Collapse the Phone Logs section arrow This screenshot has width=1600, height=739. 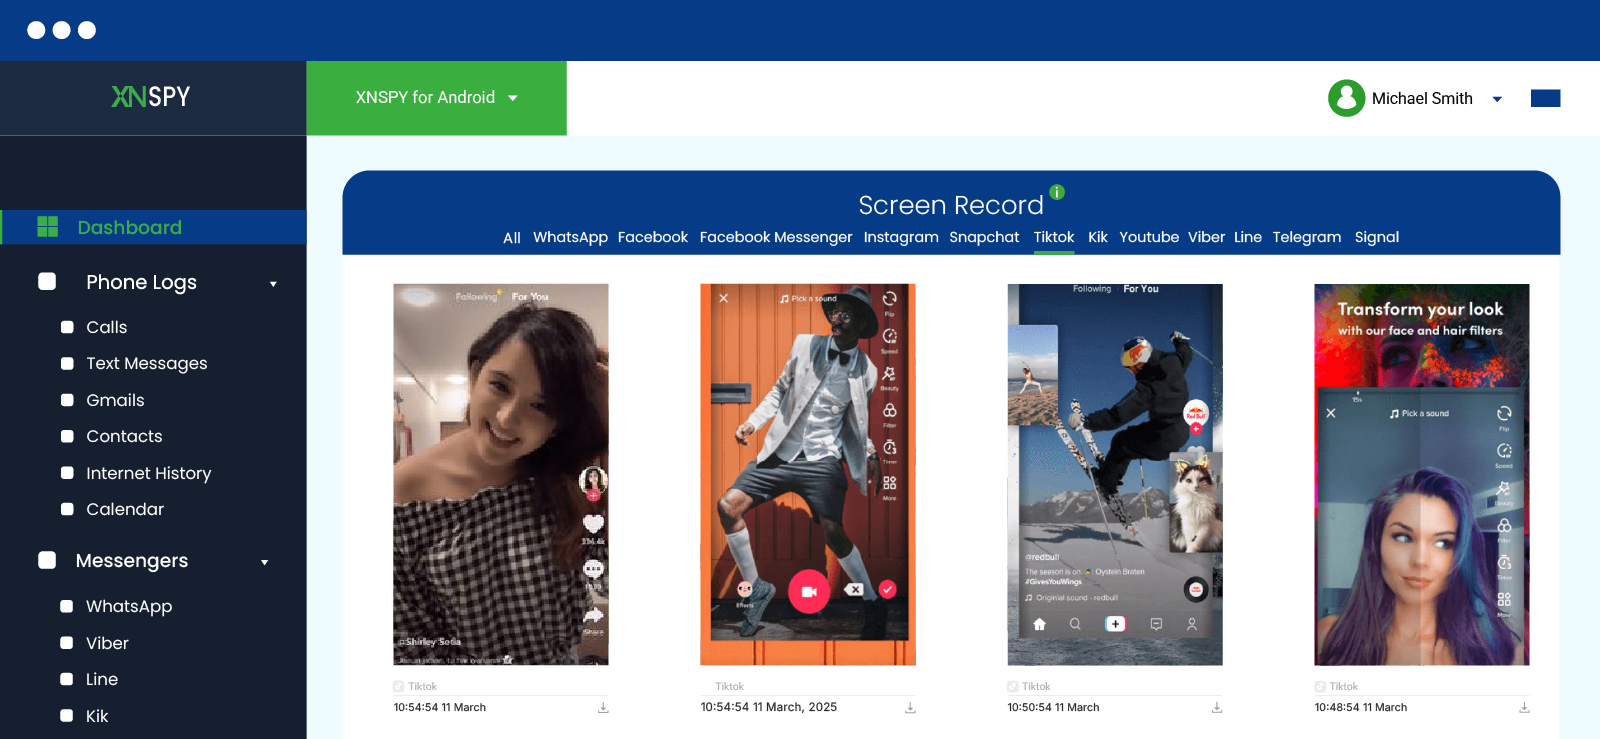click(x=273, y=284)
